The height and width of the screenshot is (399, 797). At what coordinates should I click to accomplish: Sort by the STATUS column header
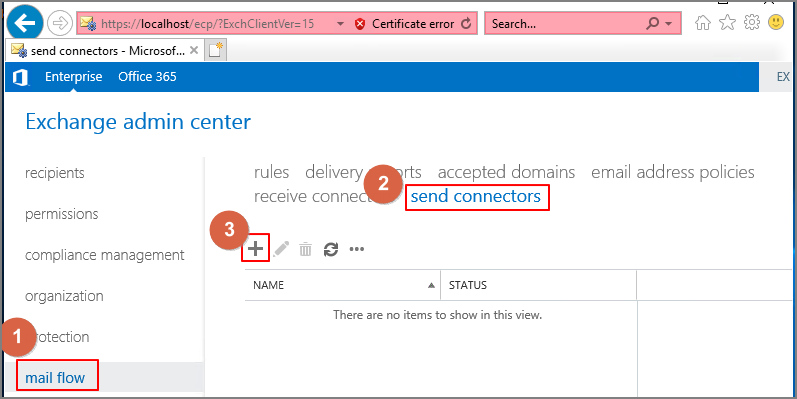coord(539,285)
